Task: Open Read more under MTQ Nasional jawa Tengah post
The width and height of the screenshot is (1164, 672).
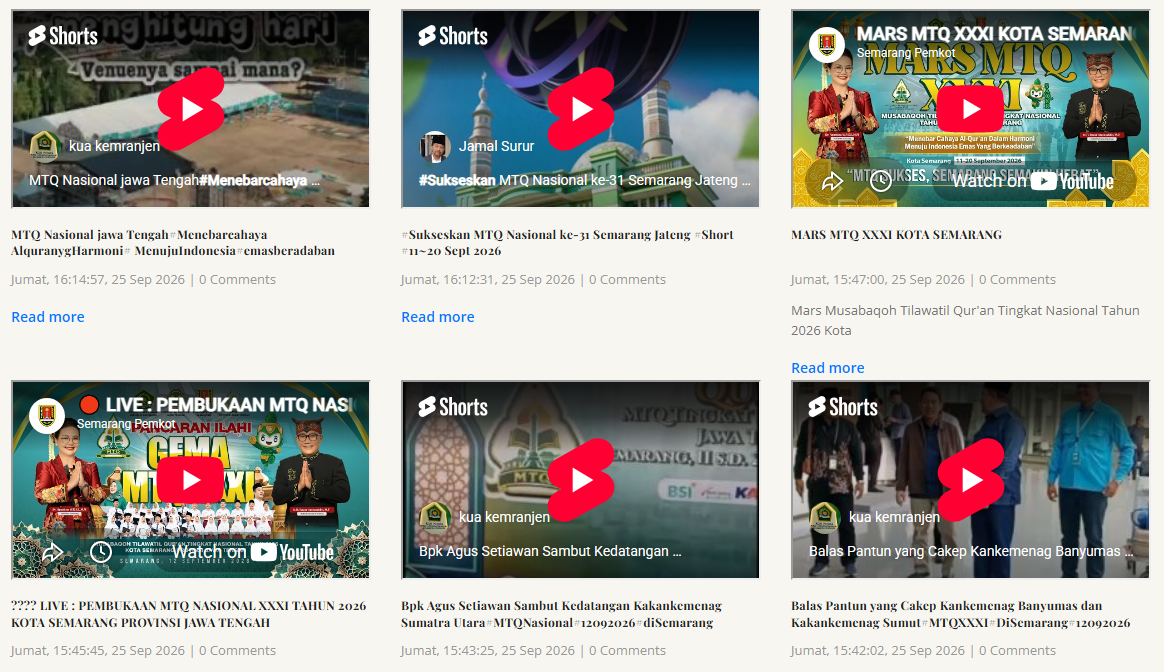Action: click(48, 317)
